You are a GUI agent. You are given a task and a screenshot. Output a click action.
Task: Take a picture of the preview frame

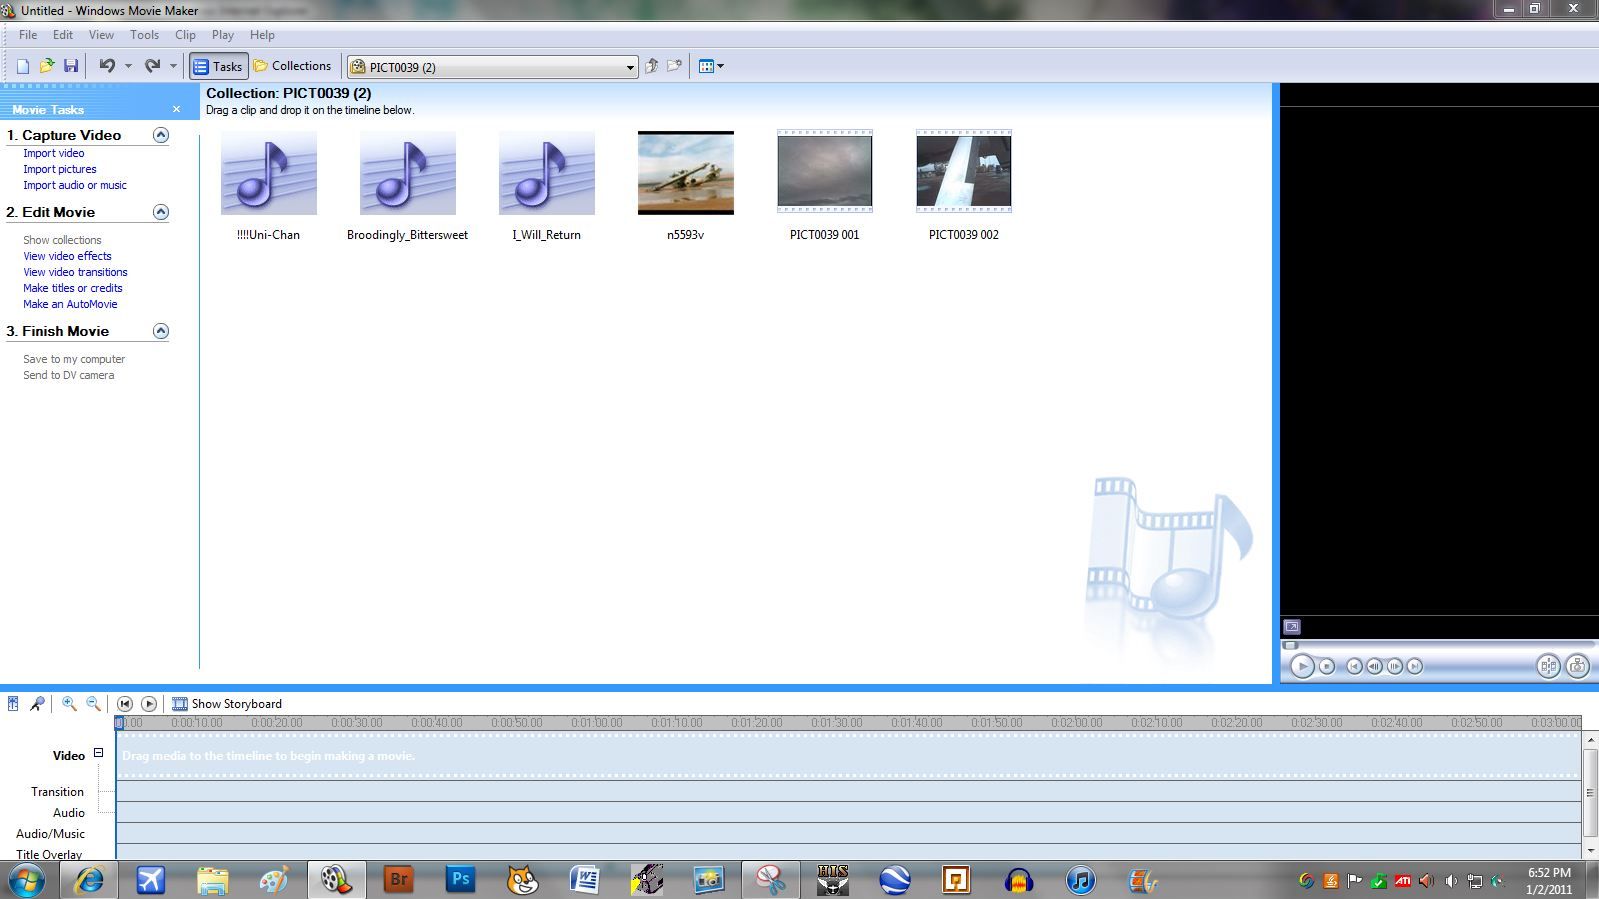coord(1577,666)
